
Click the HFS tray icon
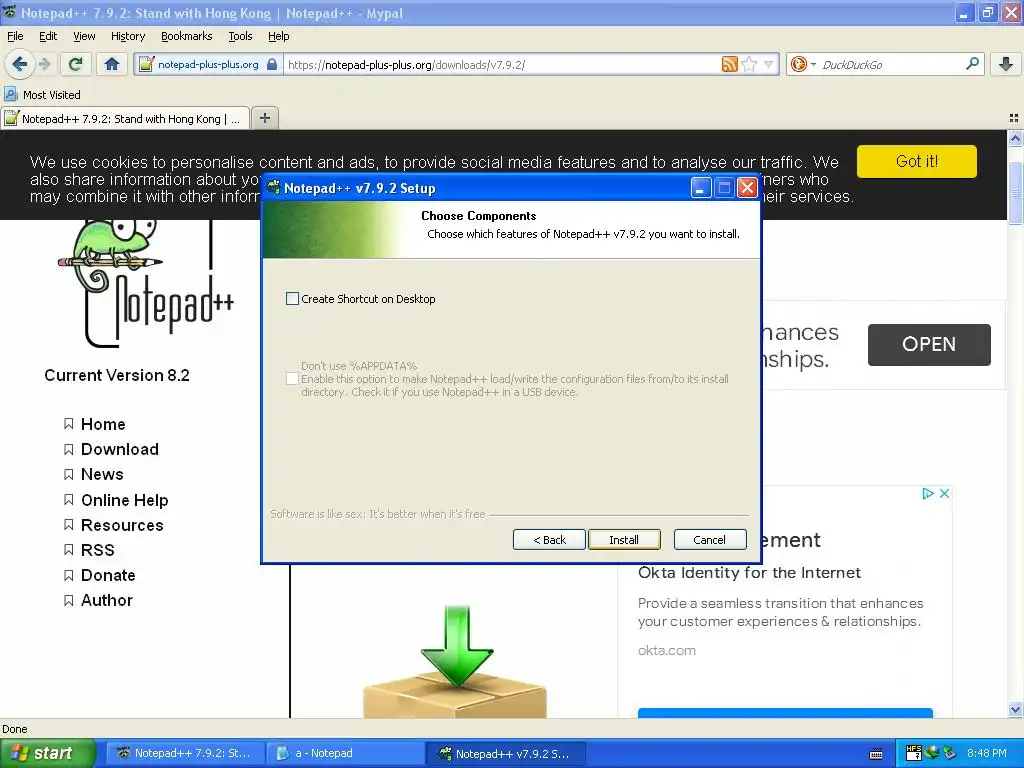point(913,753)
